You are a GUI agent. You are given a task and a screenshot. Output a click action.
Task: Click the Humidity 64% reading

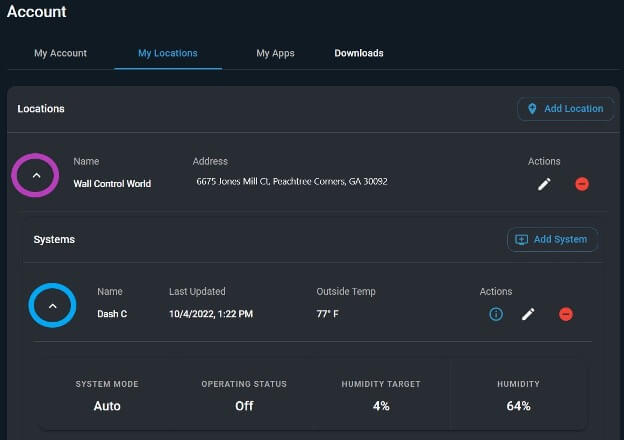click(x=518, y=406)
